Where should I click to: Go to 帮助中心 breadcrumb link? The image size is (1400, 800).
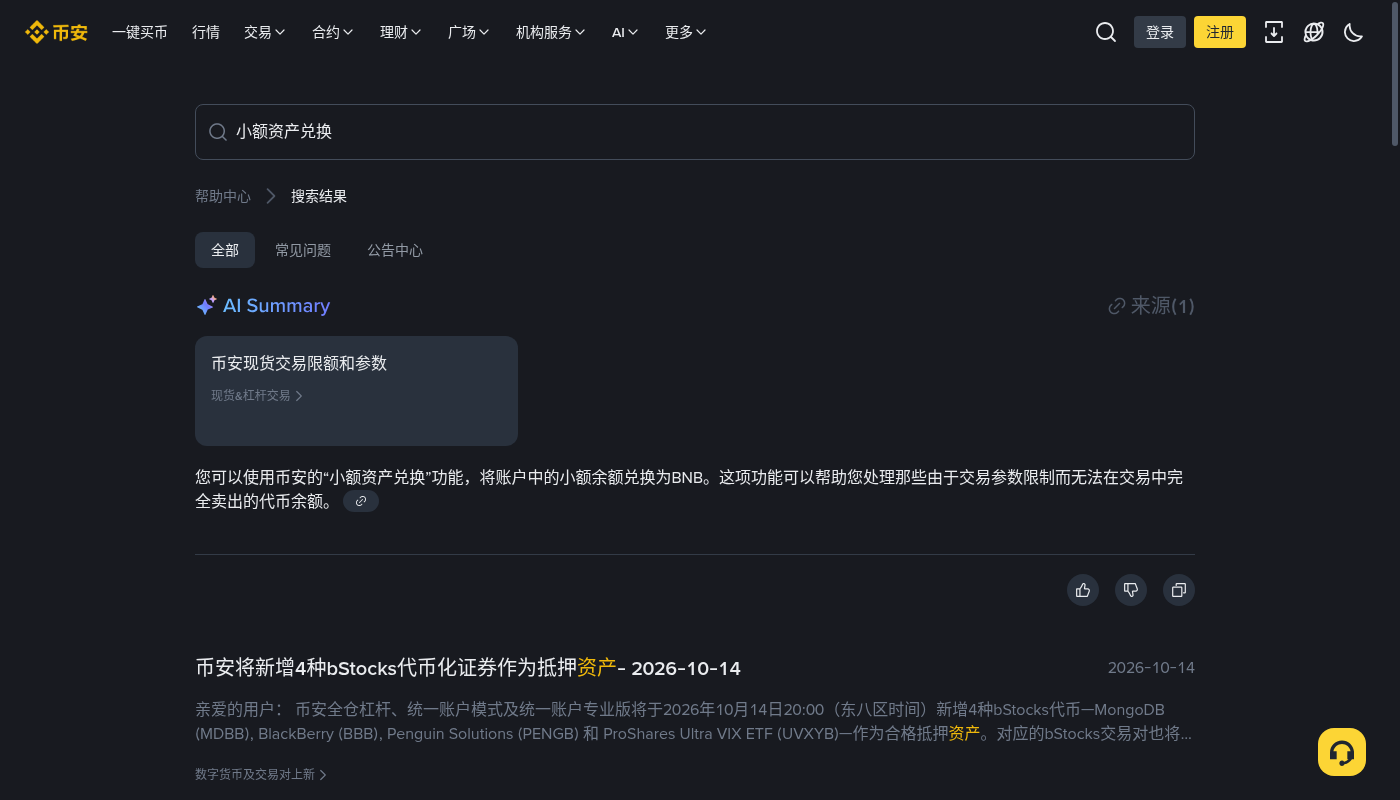[223, 196]
